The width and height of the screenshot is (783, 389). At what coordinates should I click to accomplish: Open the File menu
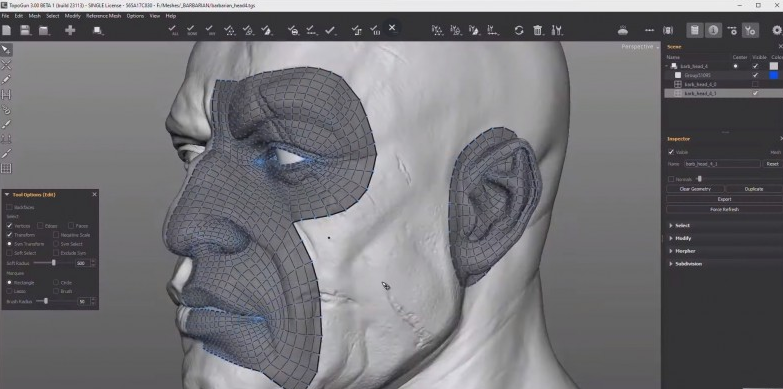5,16
